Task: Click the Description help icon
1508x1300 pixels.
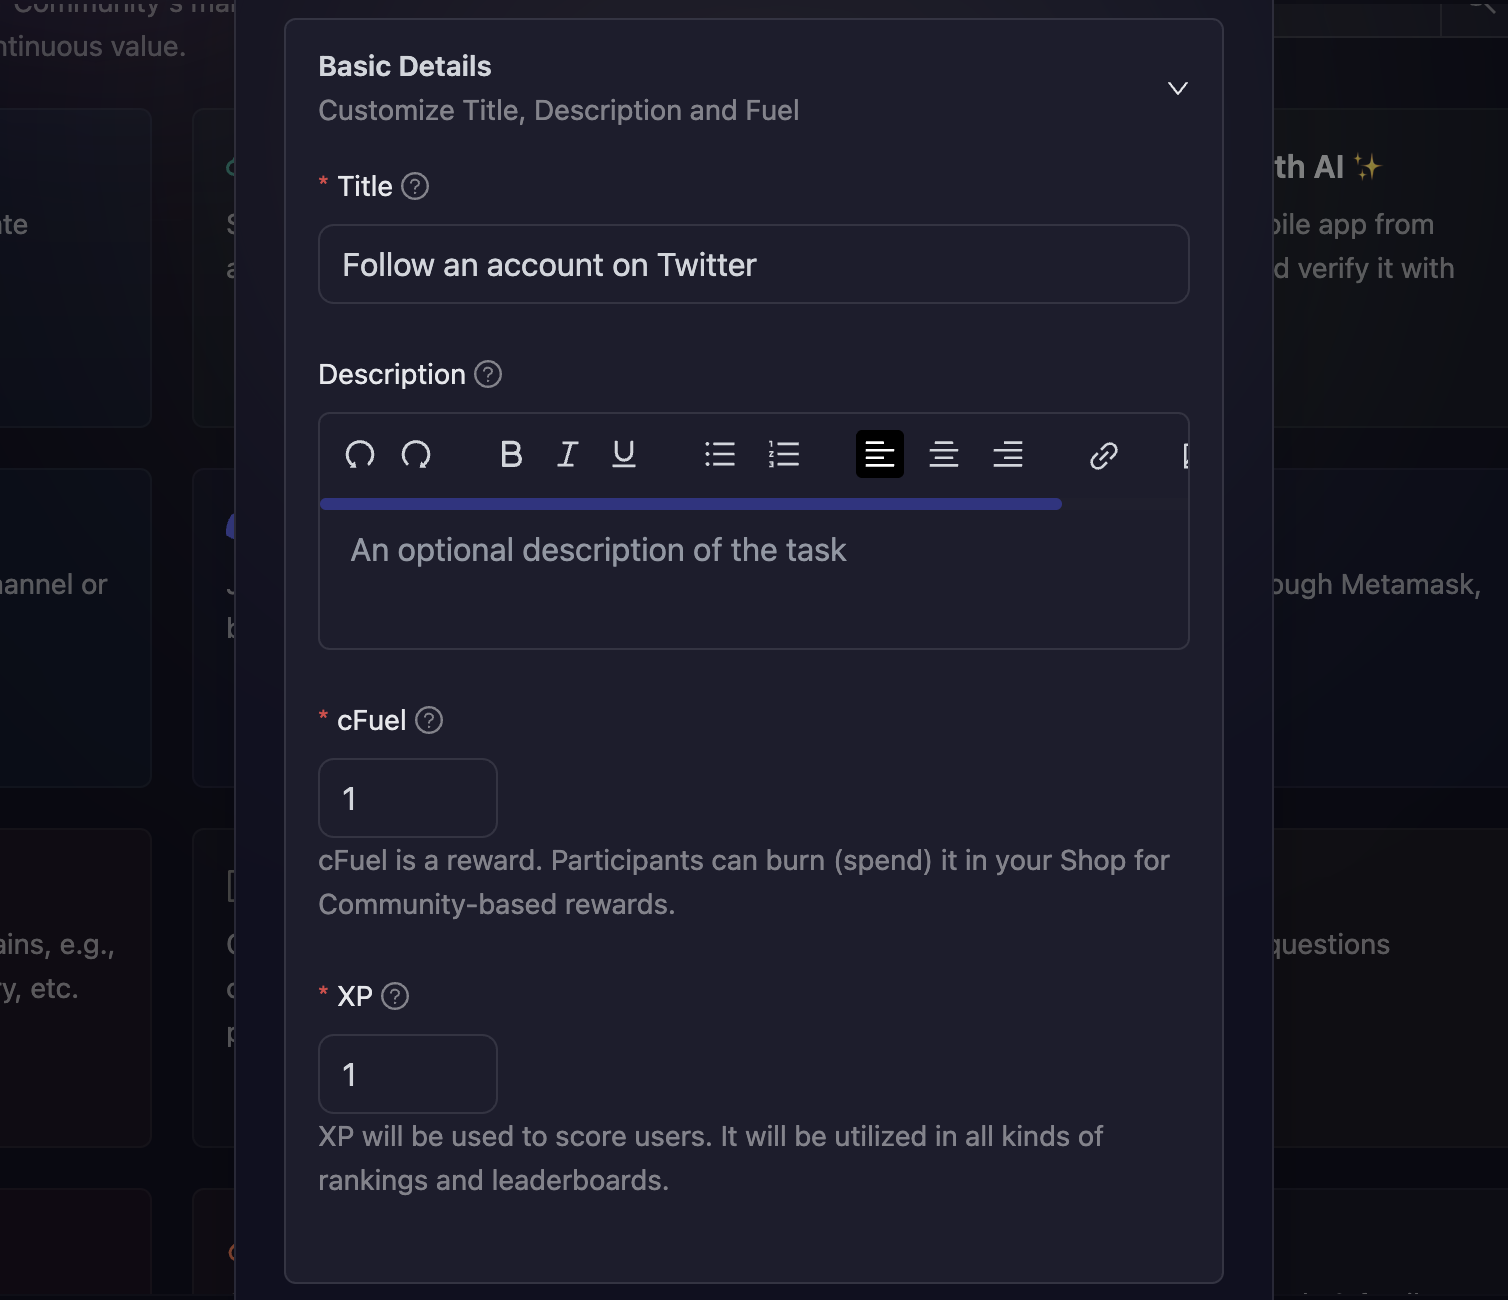Action: click(x=488, y=374)
